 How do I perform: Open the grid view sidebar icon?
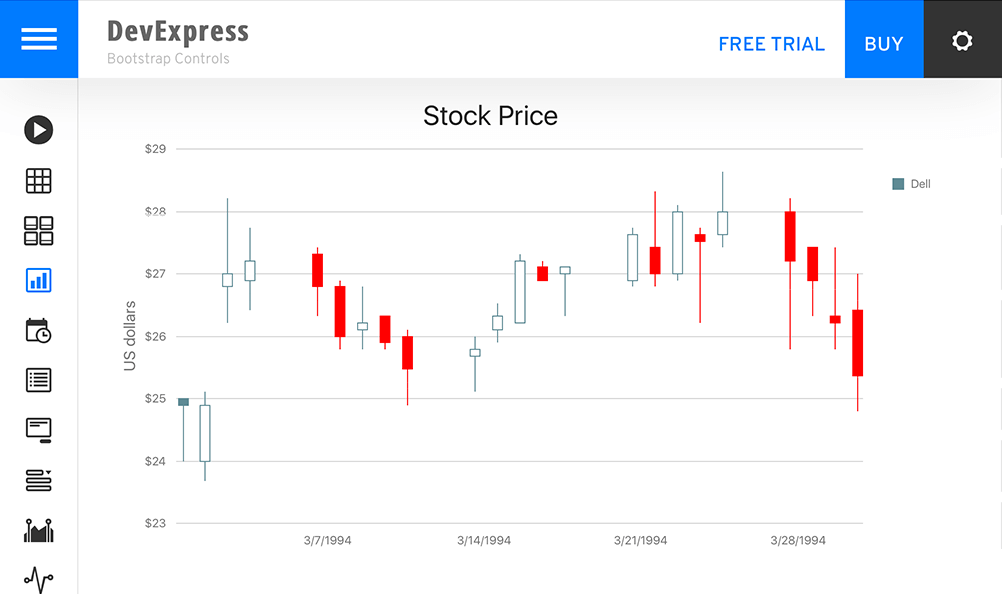coord(39,181)
